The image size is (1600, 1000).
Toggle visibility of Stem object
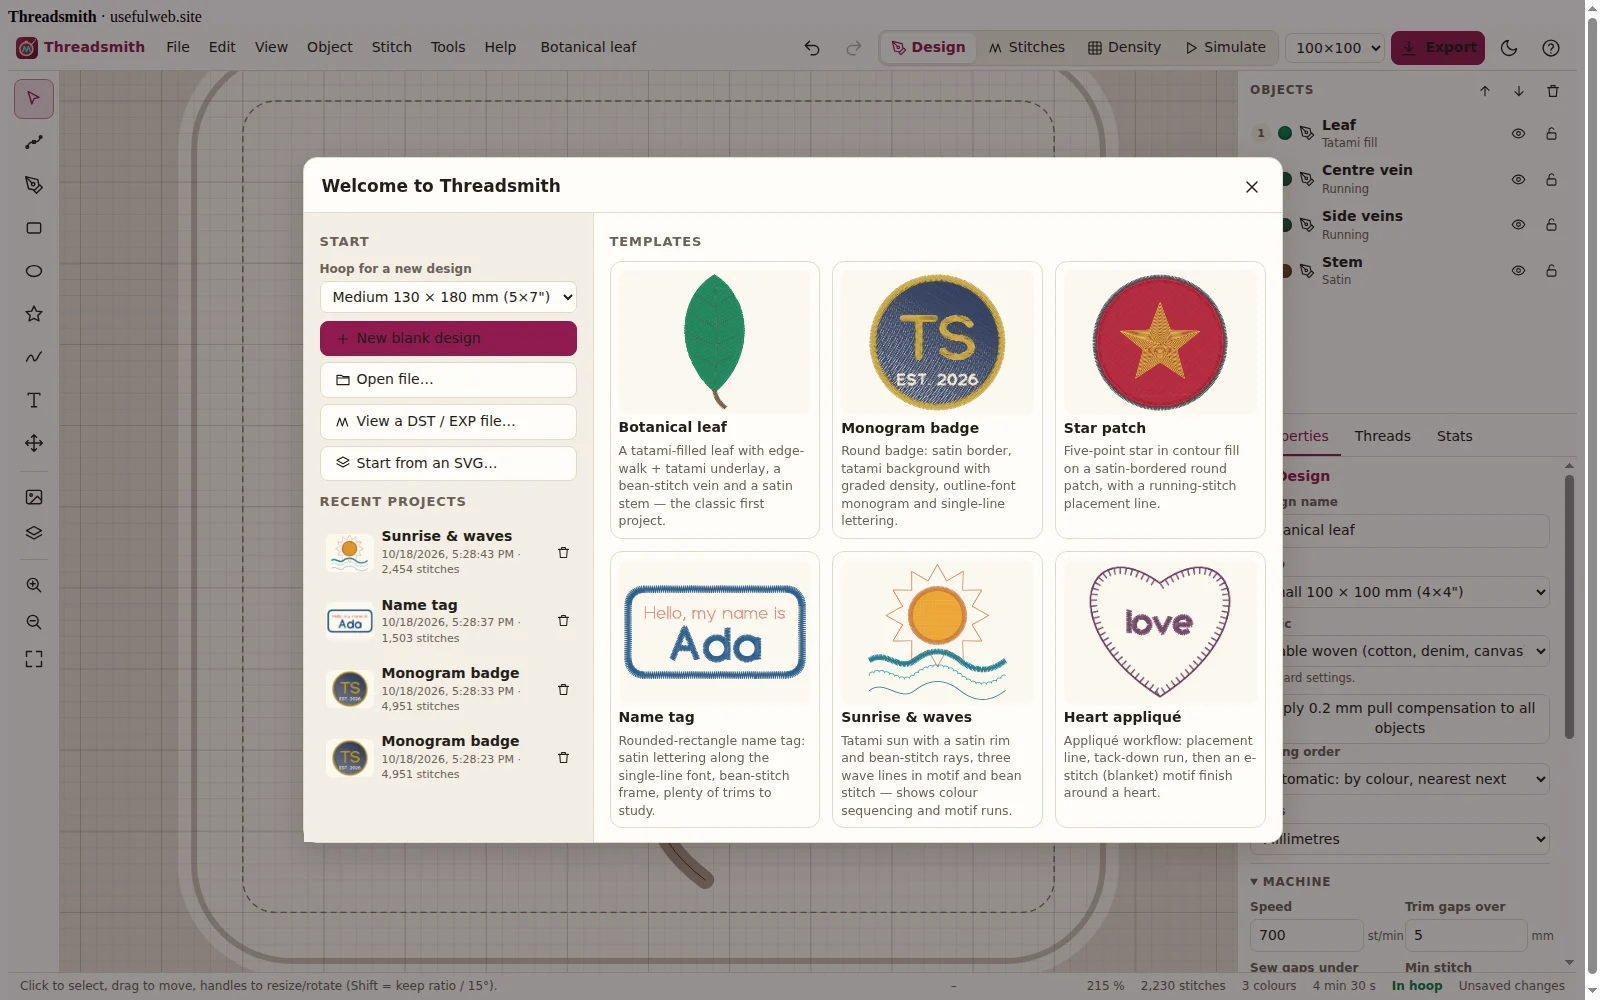[x=1518, y=271]
